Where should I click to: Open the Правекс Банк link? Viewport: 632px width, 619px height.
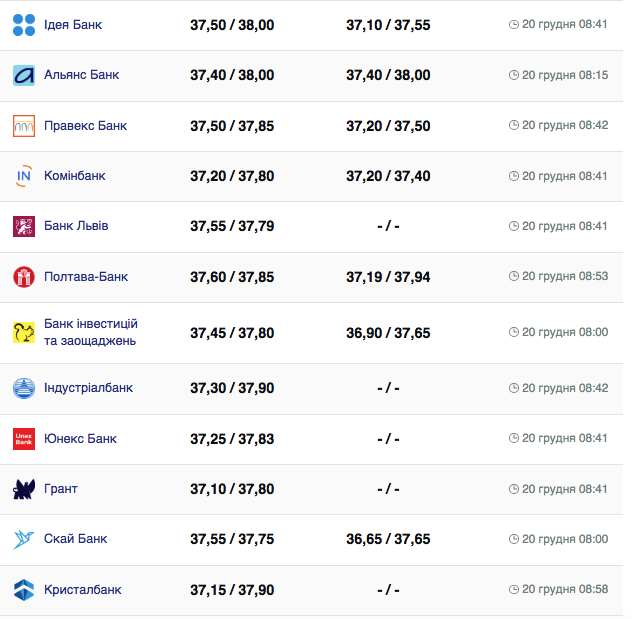pyautogui.click(x=85, y=126)
